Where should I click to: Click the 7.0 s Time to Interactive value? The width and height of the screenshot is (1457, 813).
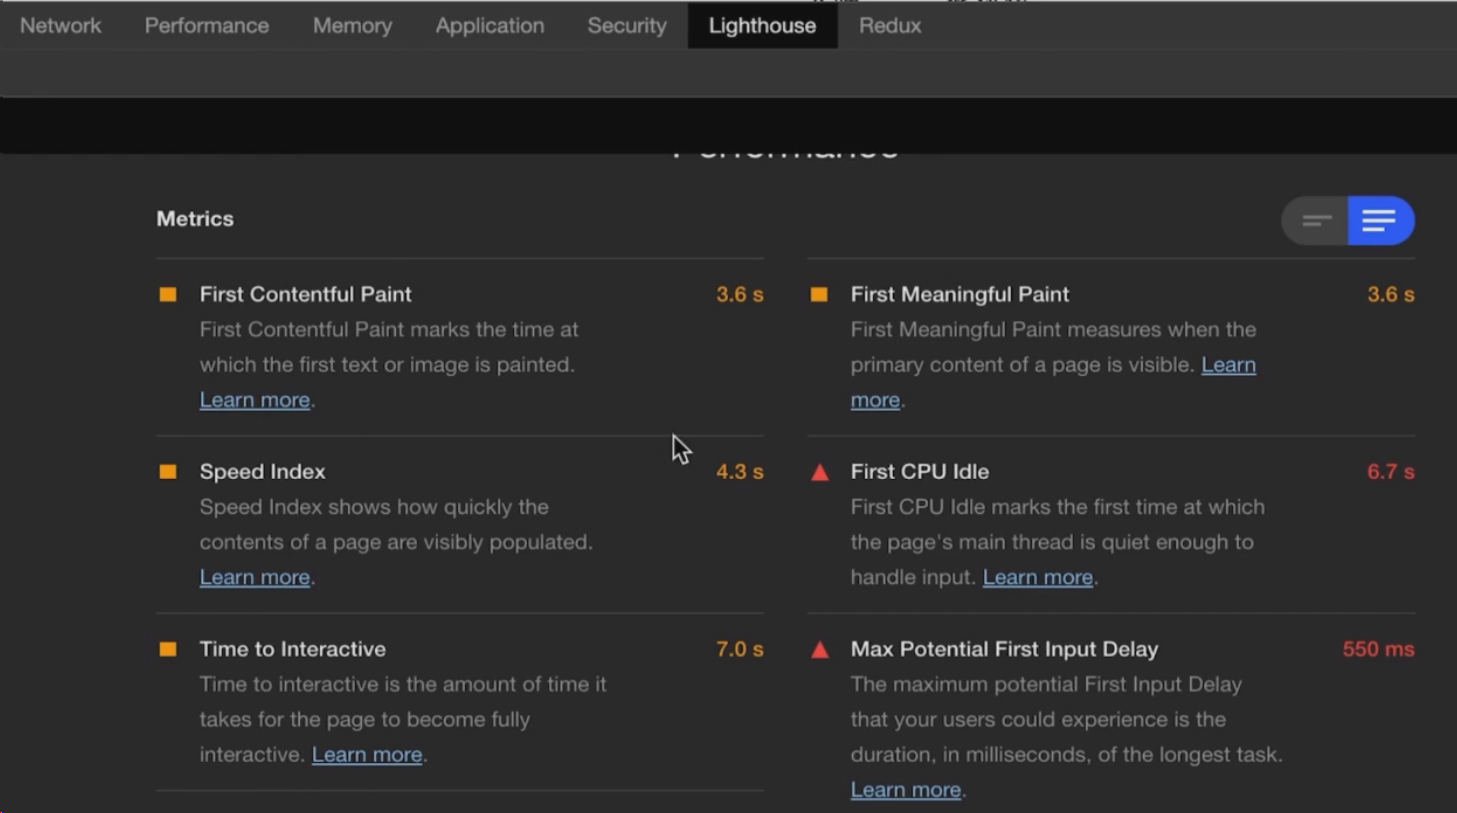coord(740,649)
